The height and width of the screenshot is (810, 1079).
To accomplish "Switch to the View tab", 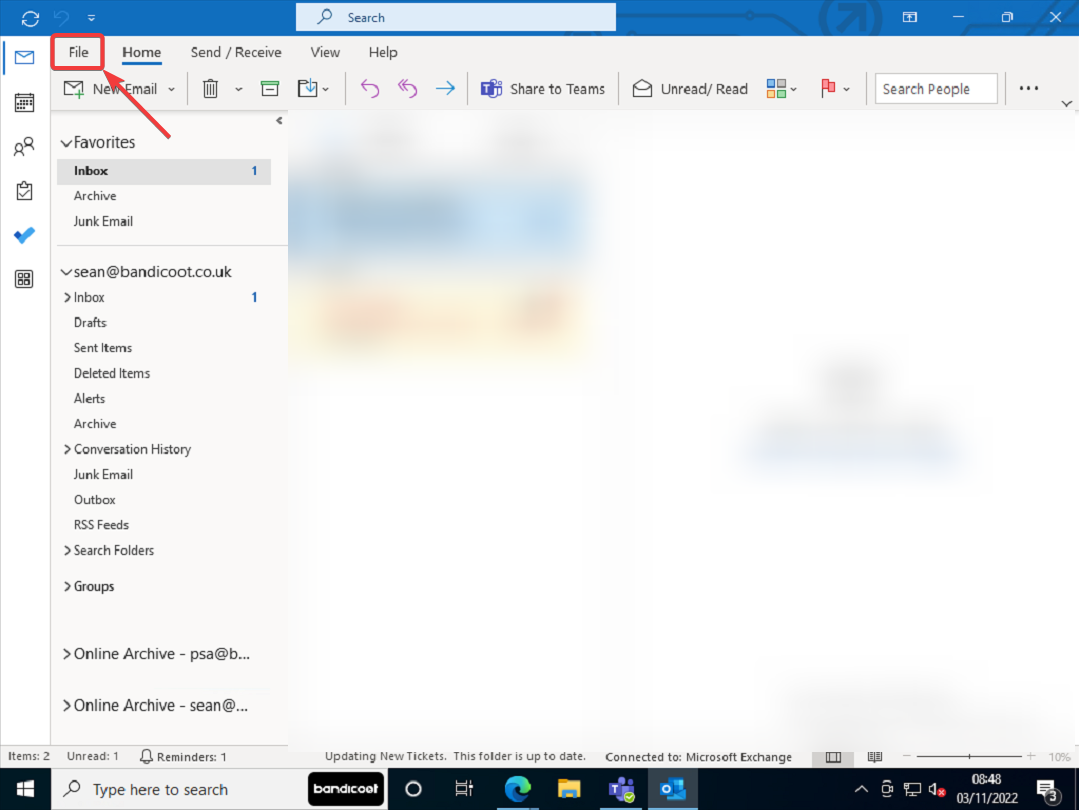I will coord(324,52).
